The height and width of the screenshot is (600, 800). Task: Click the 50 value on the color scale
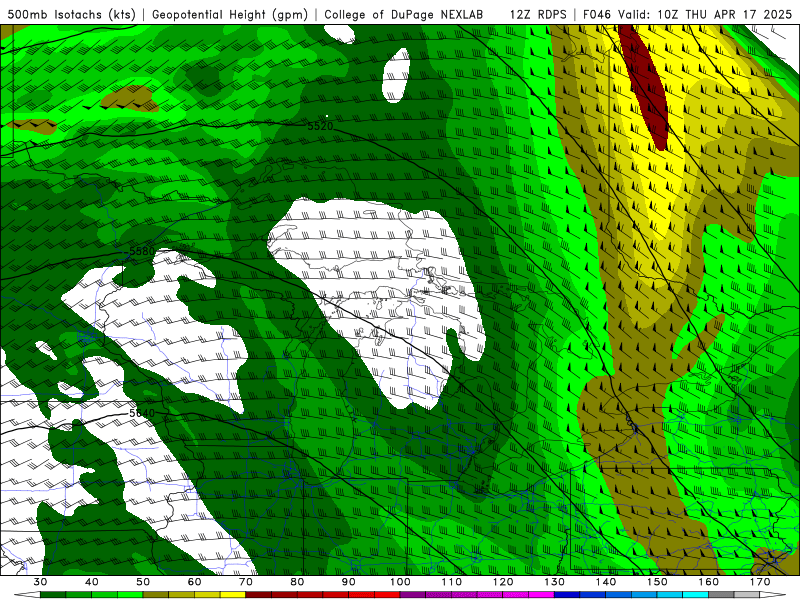click(143, 582)
